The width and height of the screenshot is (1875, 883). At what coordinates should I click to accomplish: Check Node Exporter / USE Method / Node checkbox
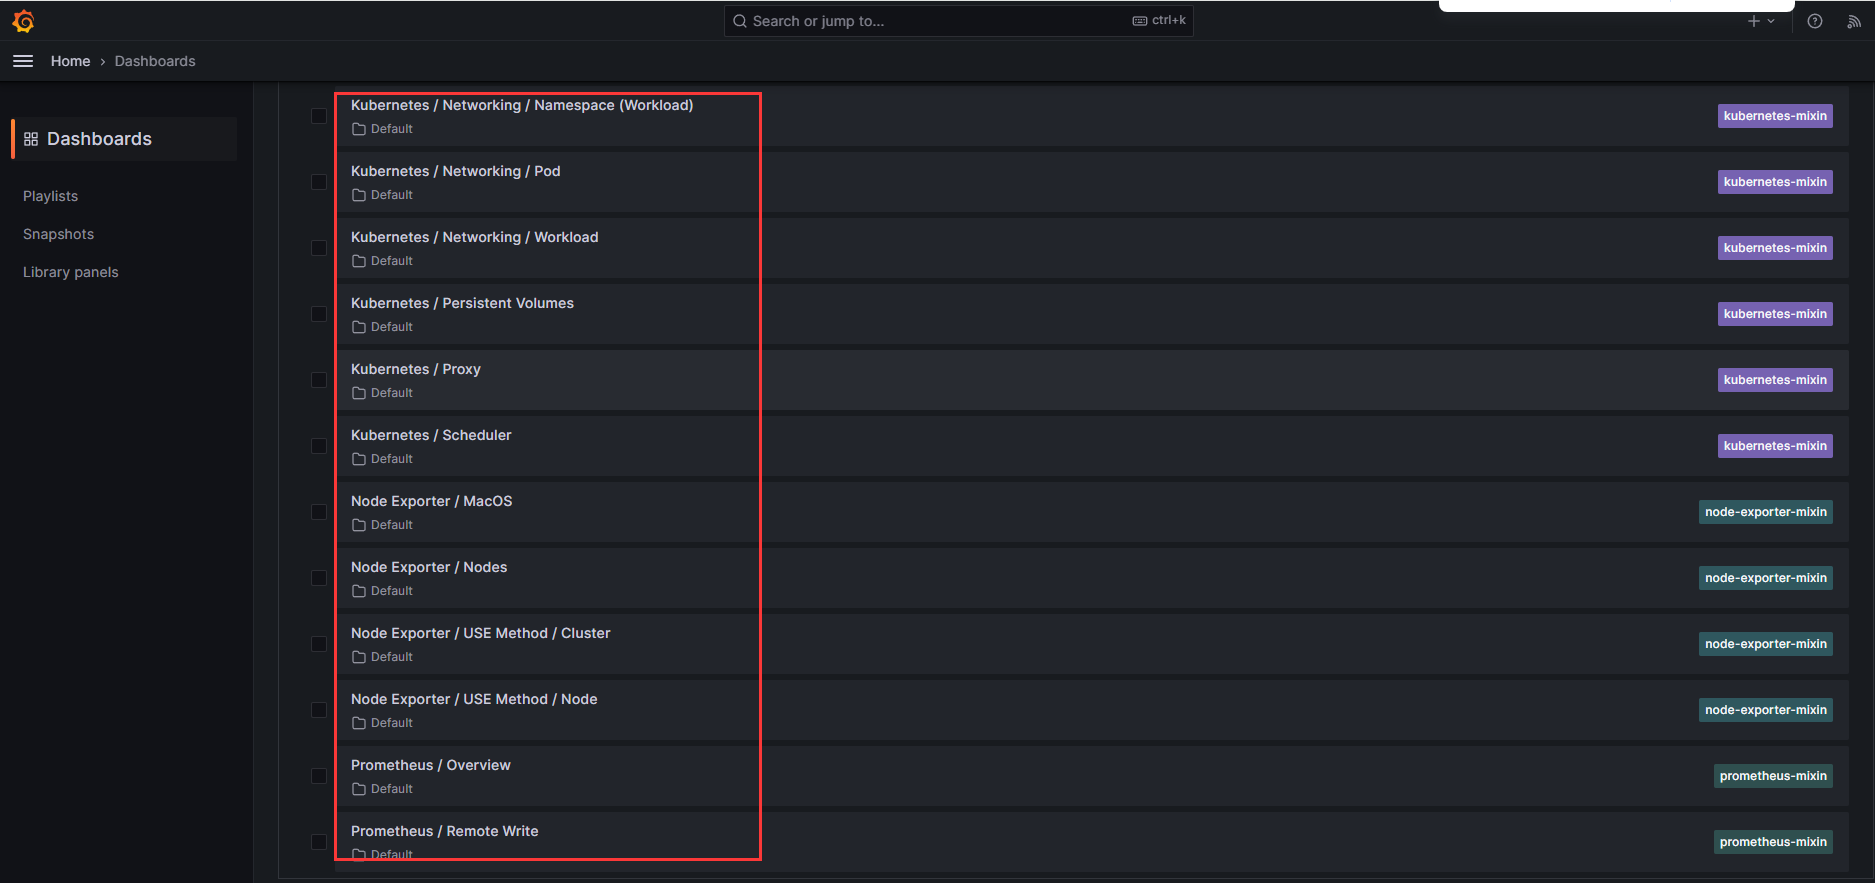tap(319, 710)
